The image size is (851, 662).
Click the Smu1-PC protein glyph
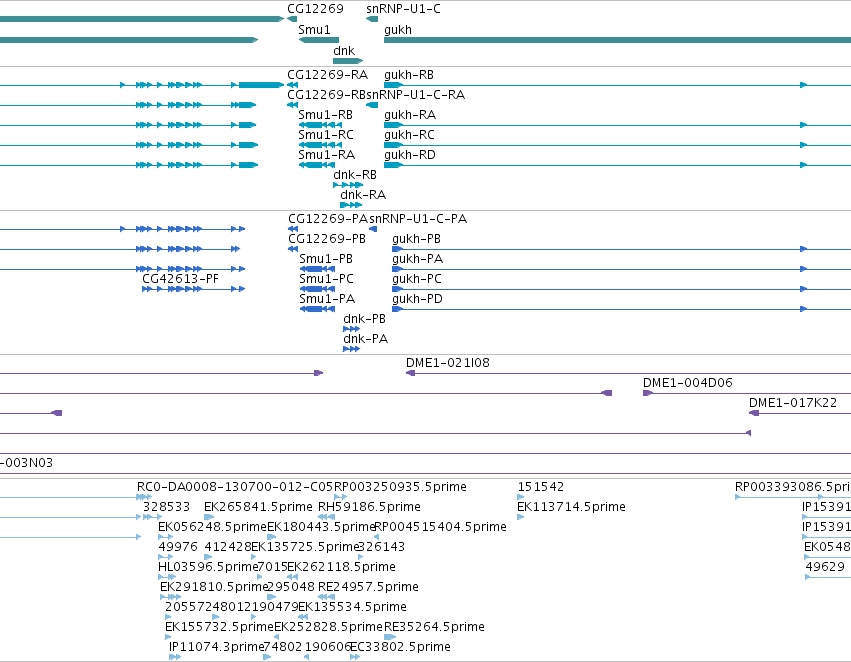tap(317, 289)
